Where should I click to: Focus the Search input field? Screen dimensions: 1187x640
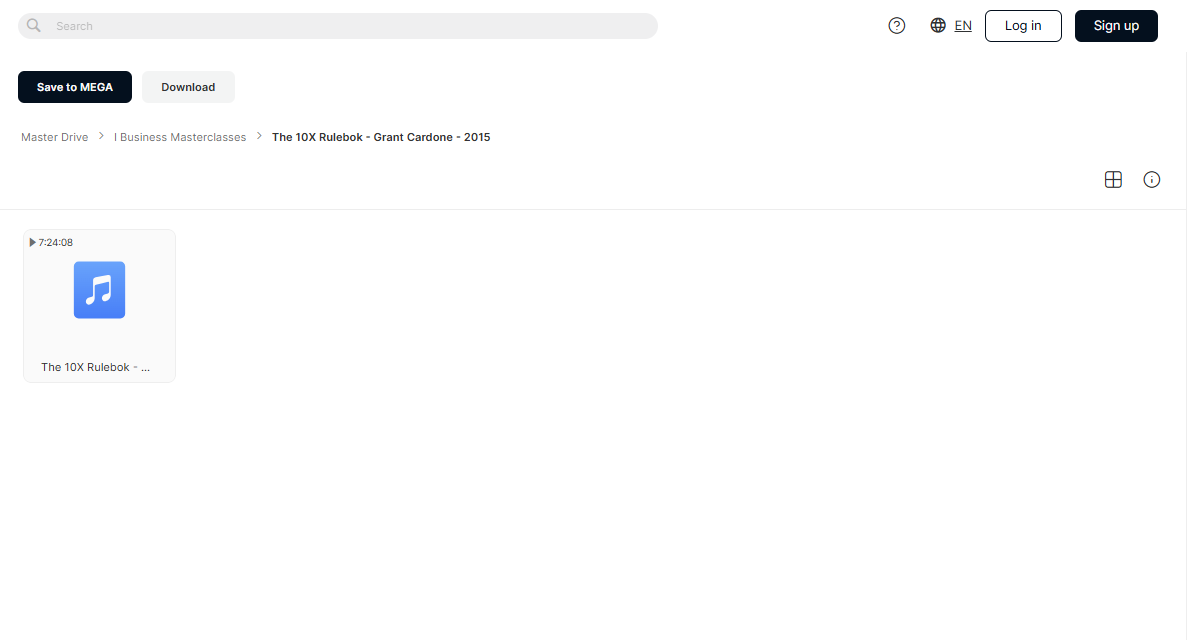tap(338, 26)
